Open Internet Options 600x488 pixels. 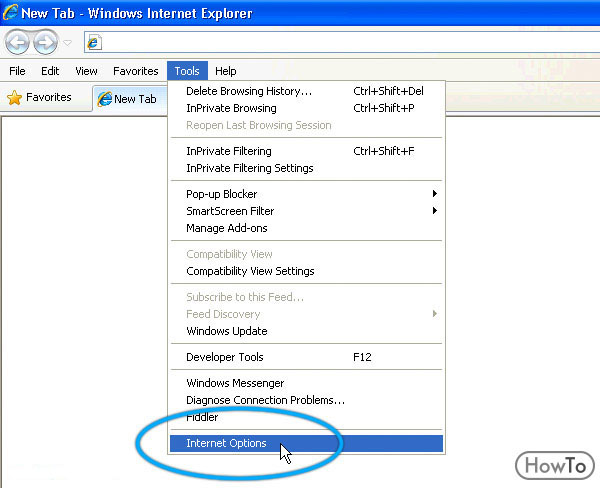pos(306,443)
